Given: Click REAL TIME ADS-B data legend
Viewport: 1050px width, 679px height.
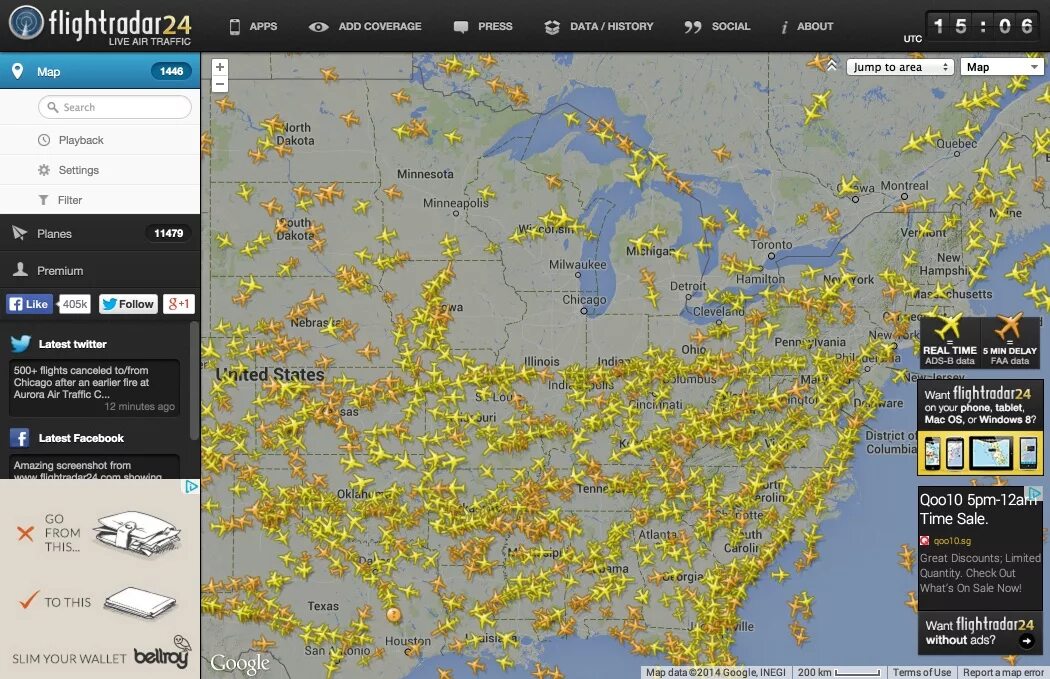Looking at the screenshot, I should tap(950, 341).
